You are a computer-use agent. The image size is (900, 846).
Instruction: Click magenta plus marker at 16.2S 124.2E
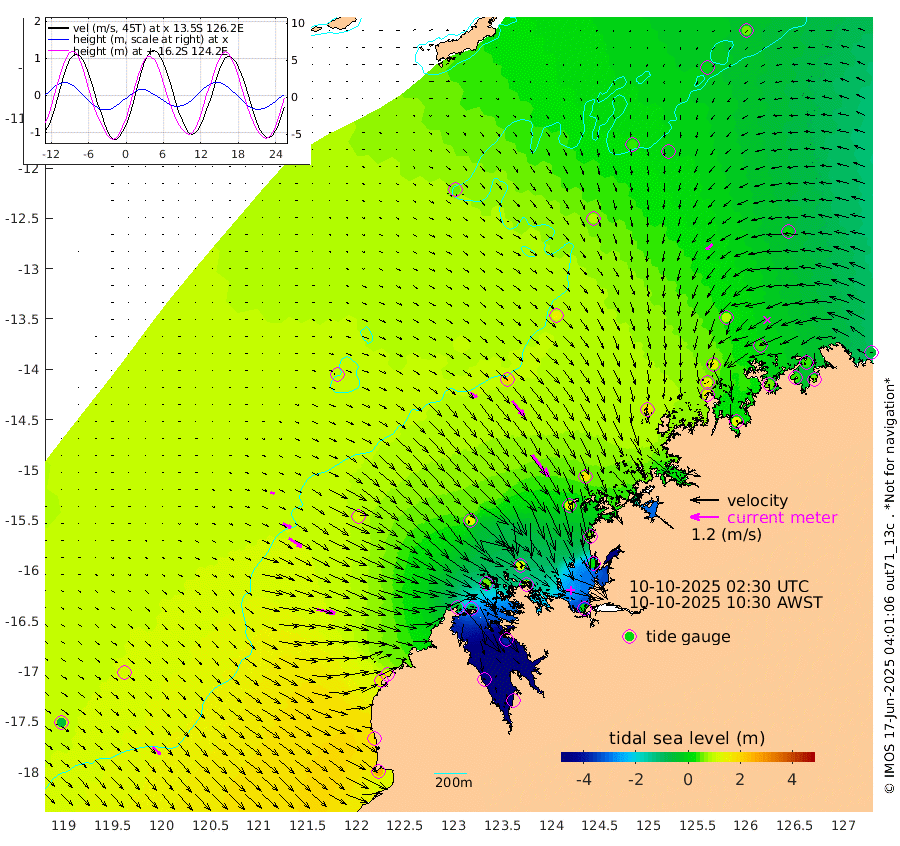(x=570, y=589)
